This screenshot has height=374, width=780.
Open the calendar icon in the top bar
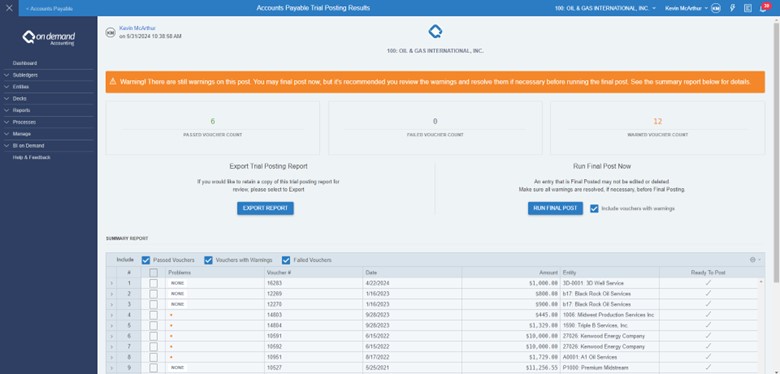click(748, 8)
